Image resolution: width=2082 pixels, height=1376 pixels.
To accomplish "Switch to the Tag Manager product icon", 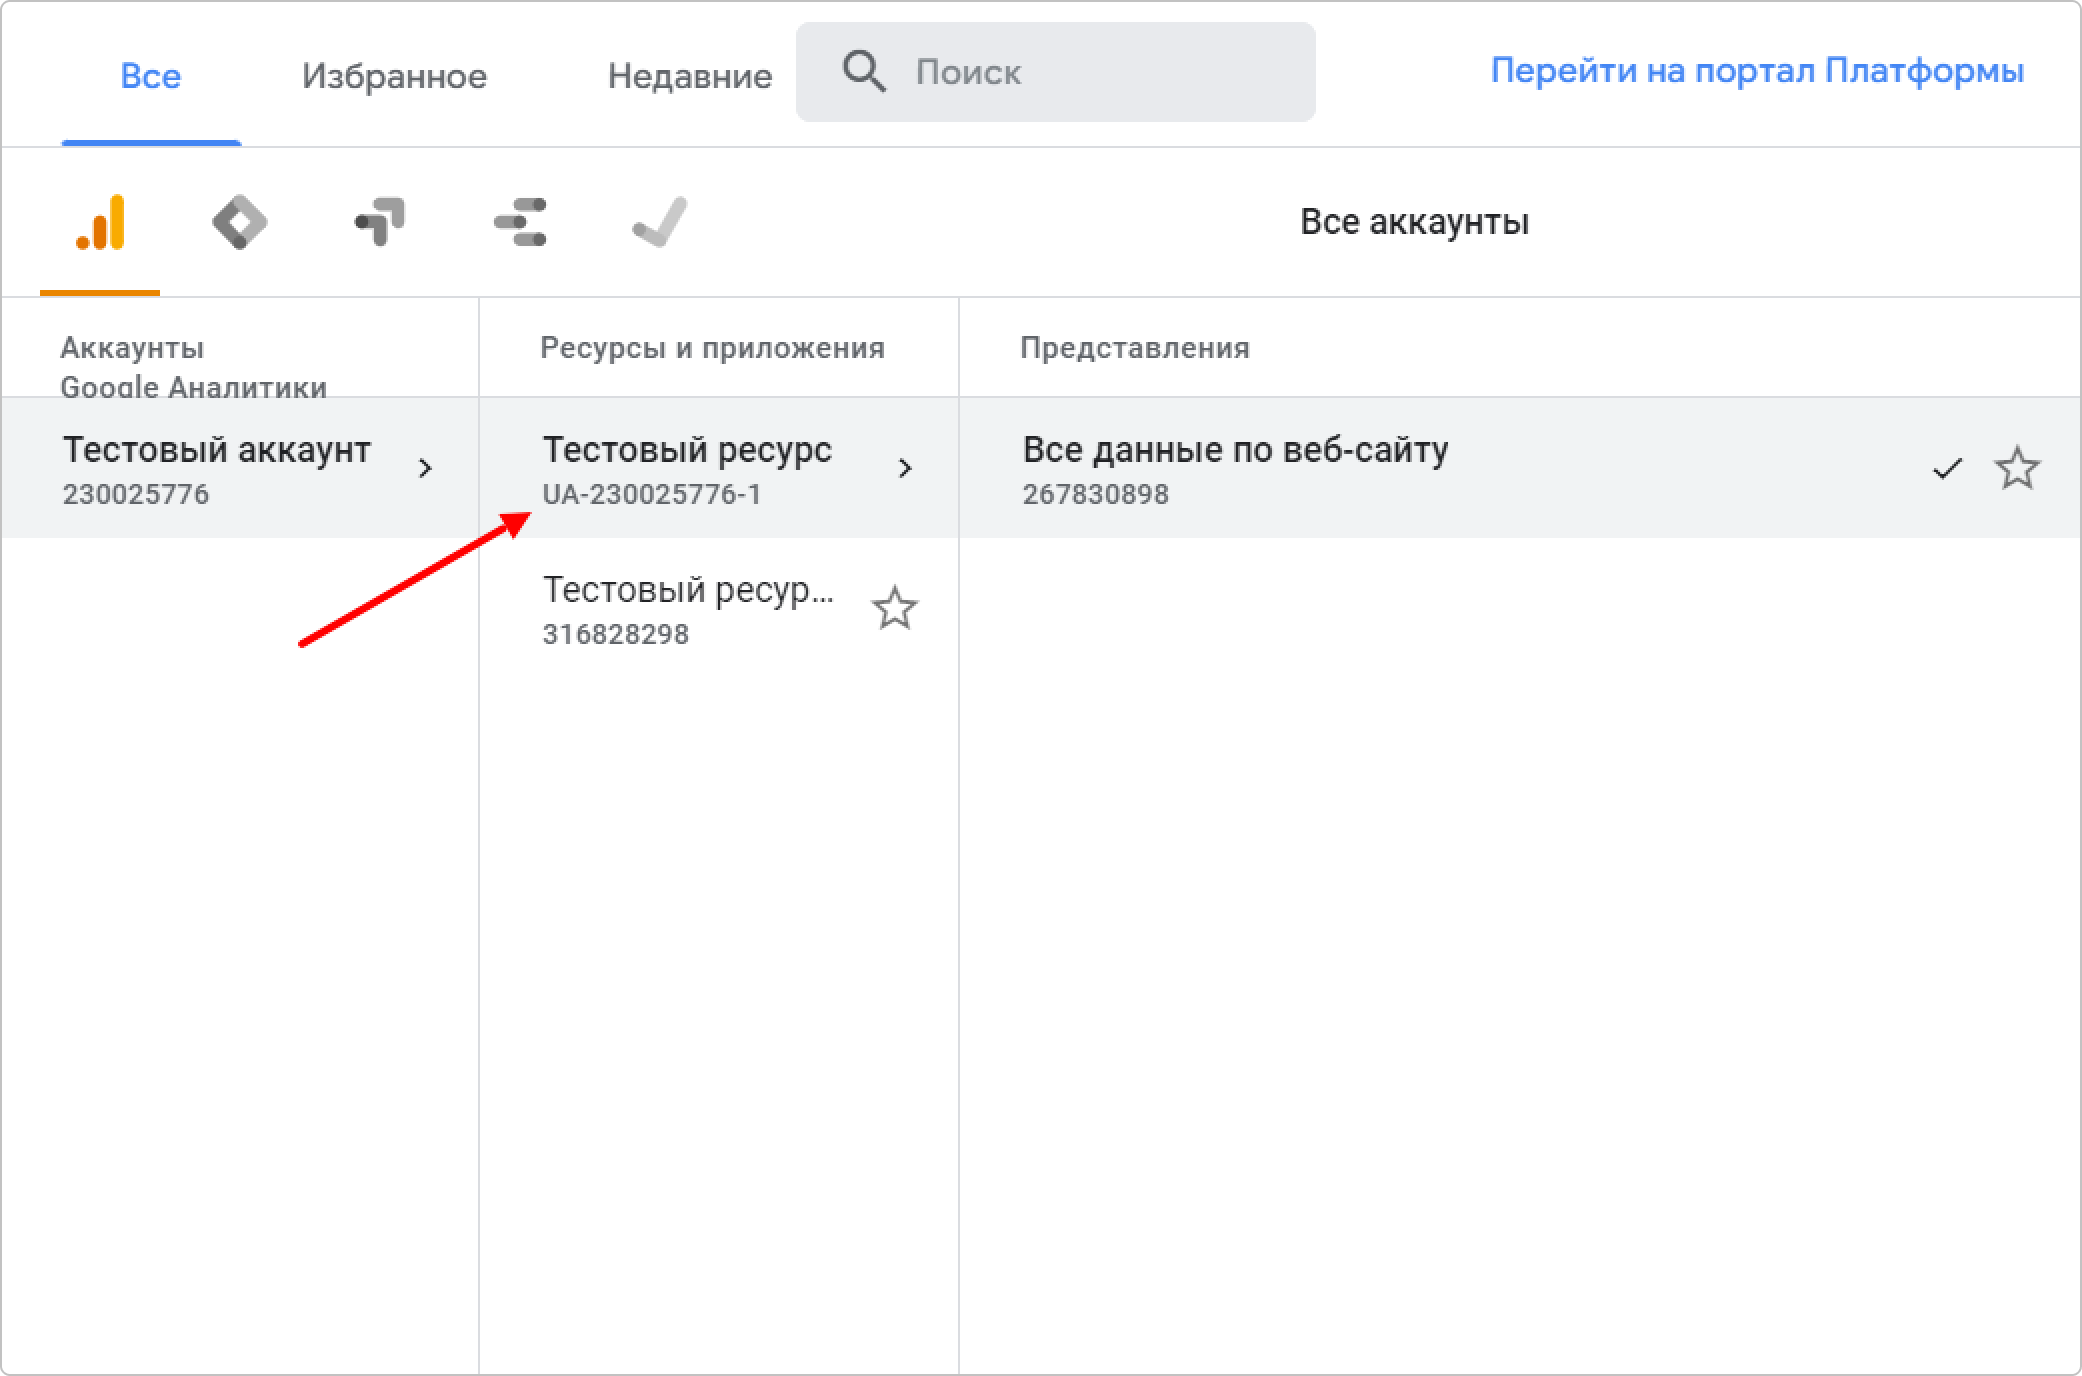I will pos(240,222).
